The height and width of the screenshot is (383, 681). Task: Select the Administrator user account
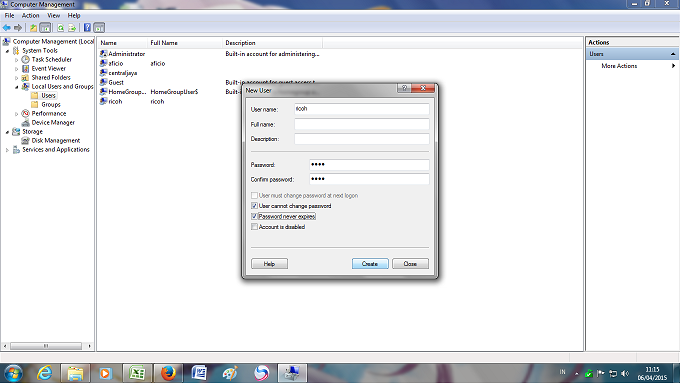pyautogui.click(x=126, y=54)
